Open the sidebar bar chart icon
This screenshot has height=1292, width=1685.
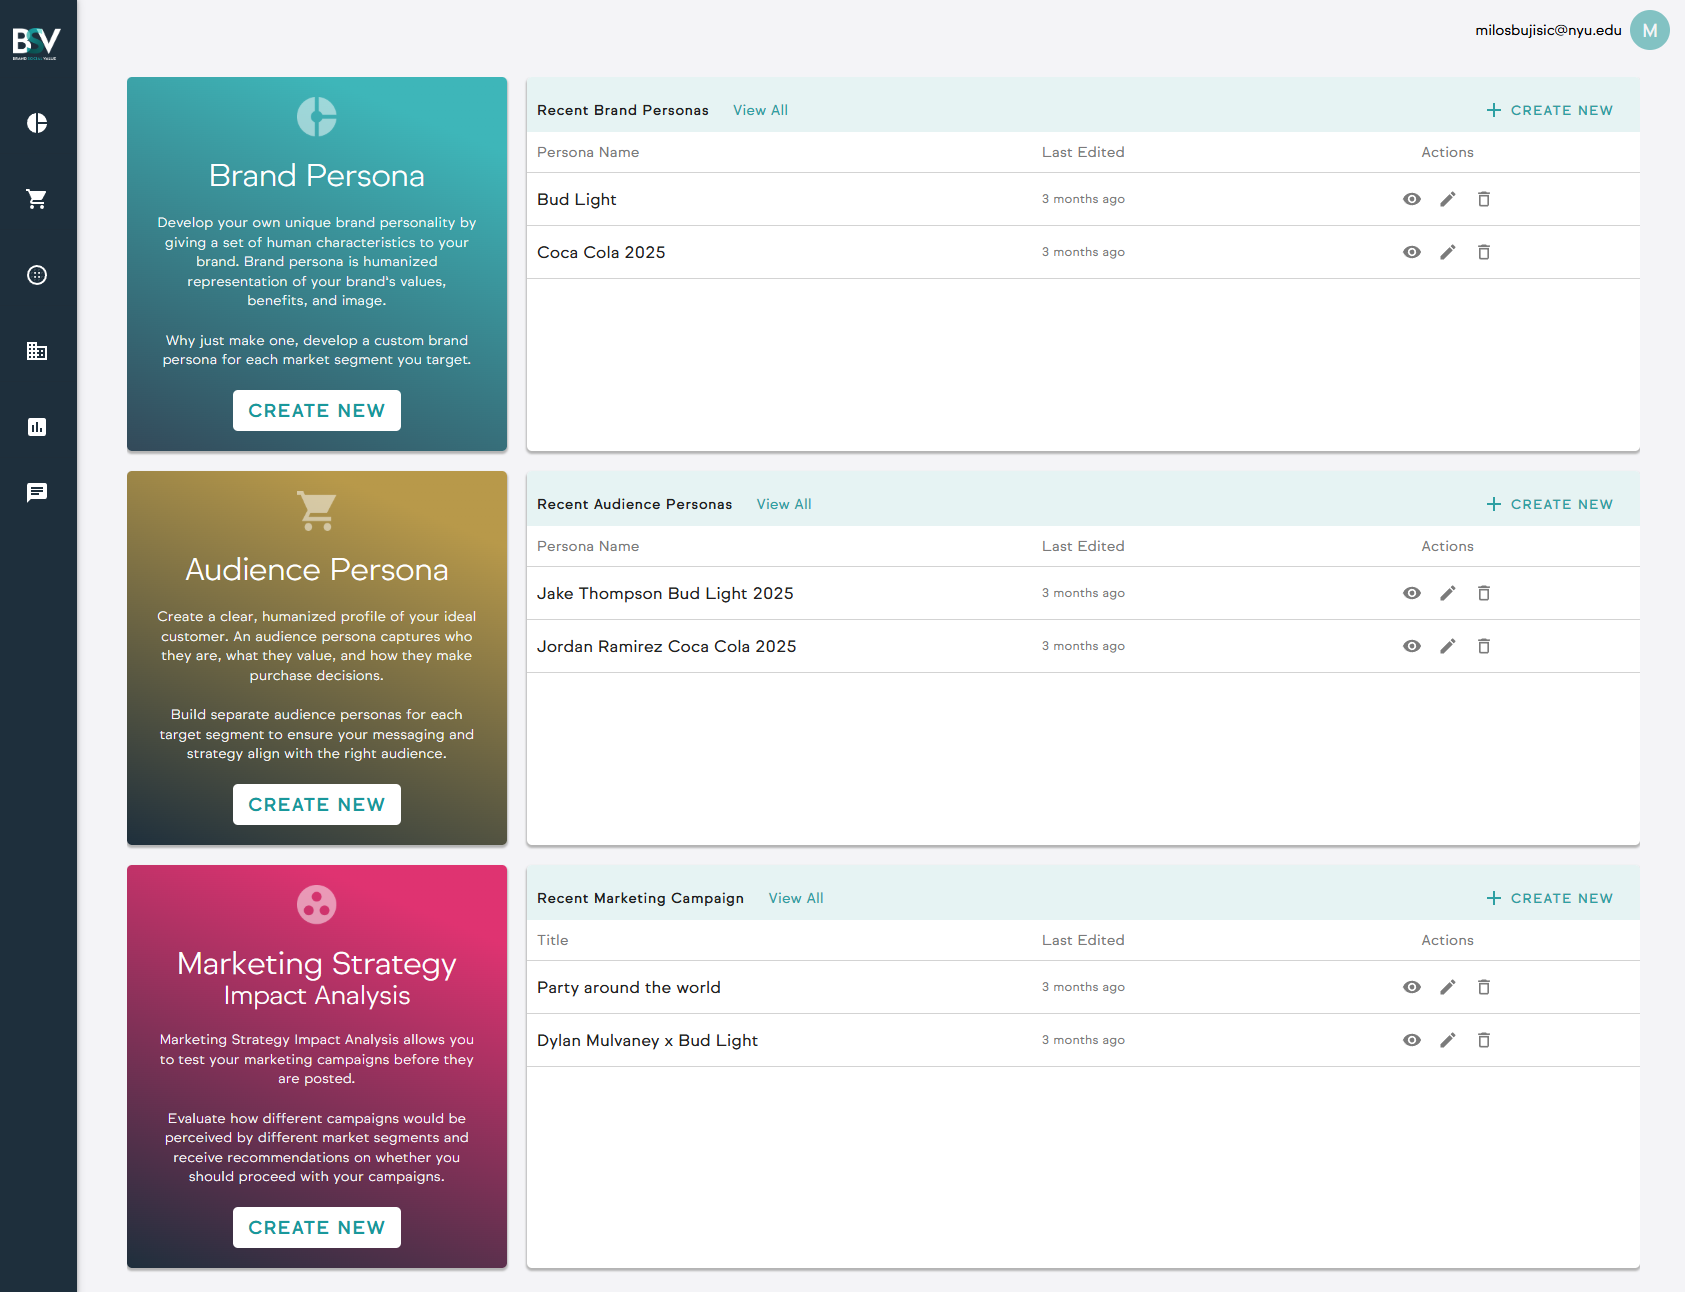tap(37, 427)
